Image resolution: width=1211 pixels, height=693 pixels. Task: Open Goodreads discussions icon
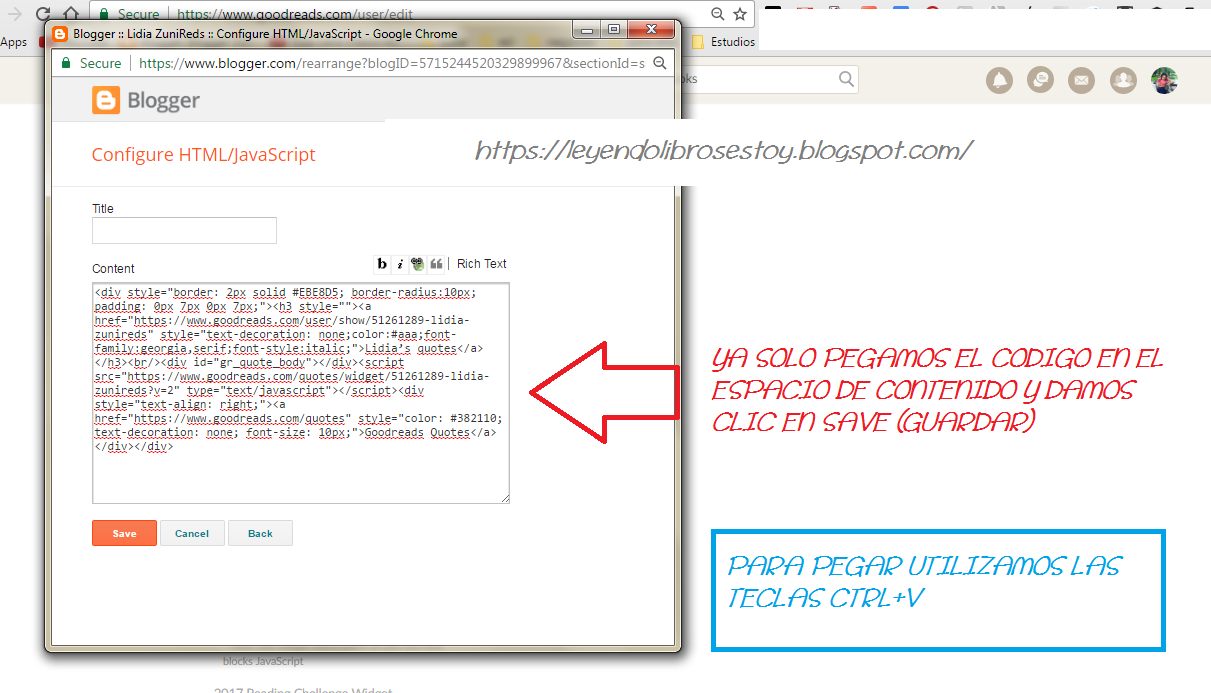click(x=1040, y=80)
